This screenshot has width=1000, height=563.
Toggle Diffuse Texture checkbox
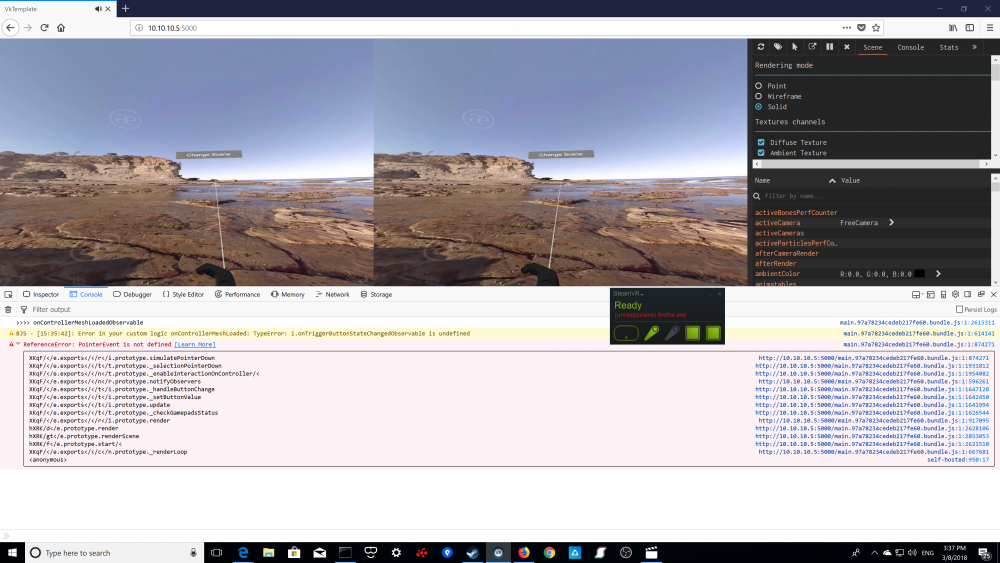coord(761,142)
